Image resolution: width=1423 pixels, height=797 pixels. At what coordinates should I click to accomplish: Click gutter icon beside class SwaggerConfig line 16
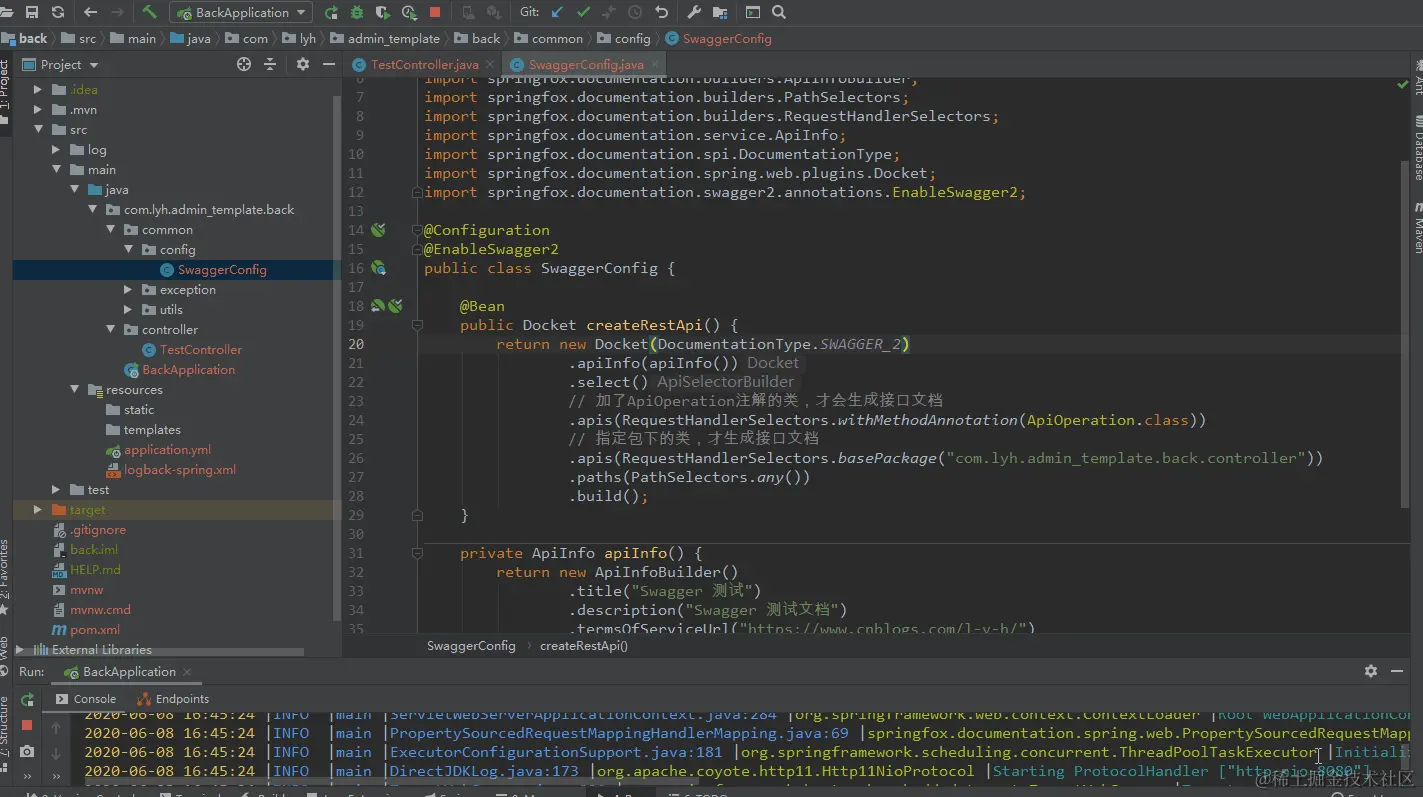click(378, 268)
